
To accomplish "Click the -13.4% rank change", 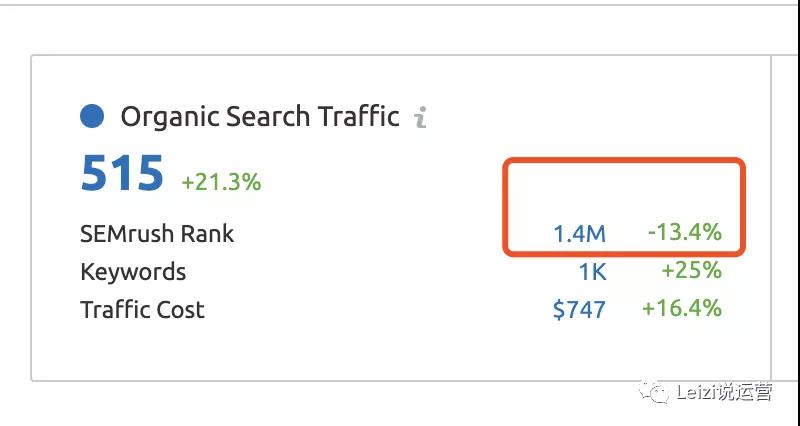I will (685, 233).
